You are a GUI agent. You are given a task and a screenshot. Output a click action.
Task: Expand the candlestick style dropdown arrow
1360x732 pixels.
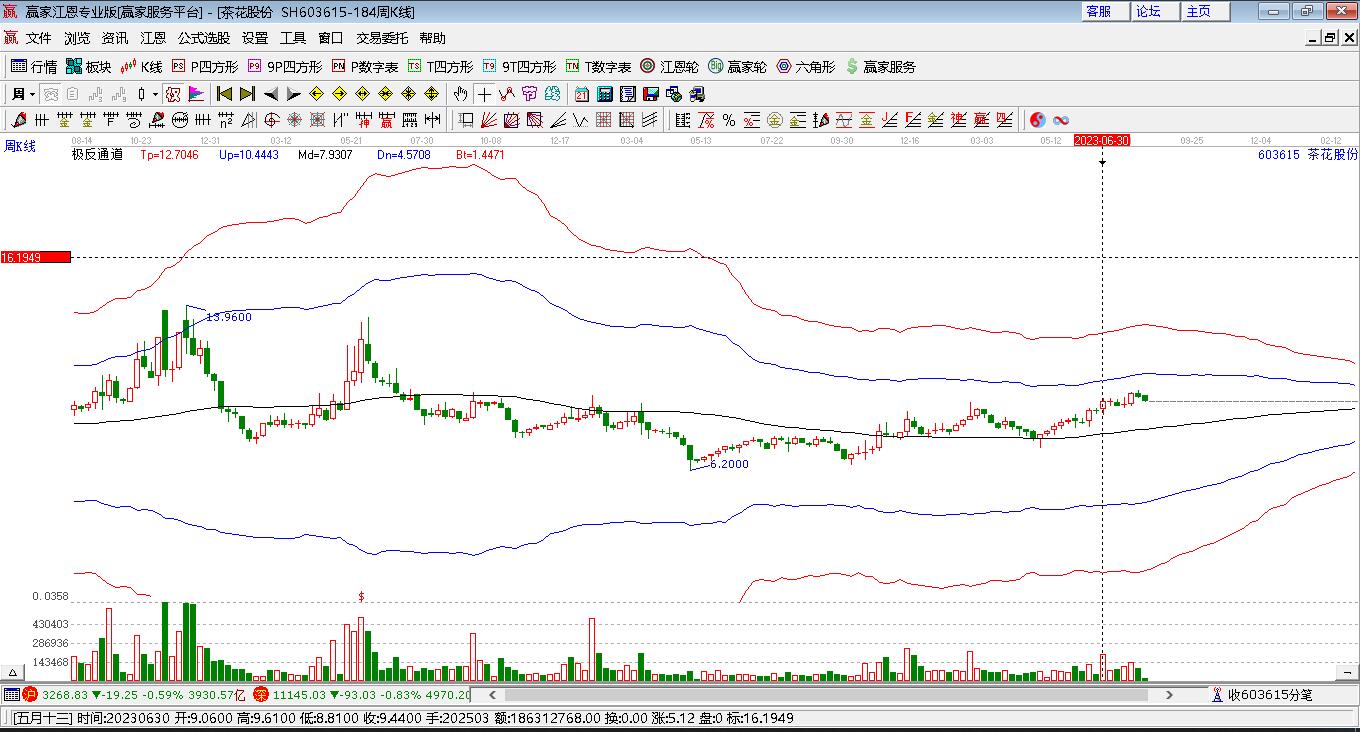tap(155, 94)
